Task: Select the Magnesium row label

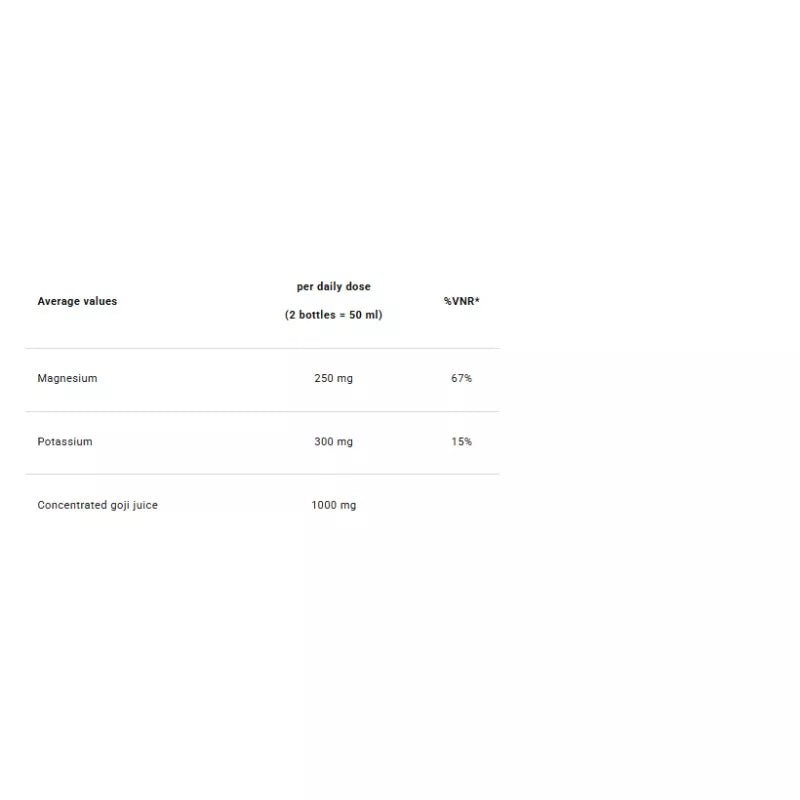Action: point(67,379)
